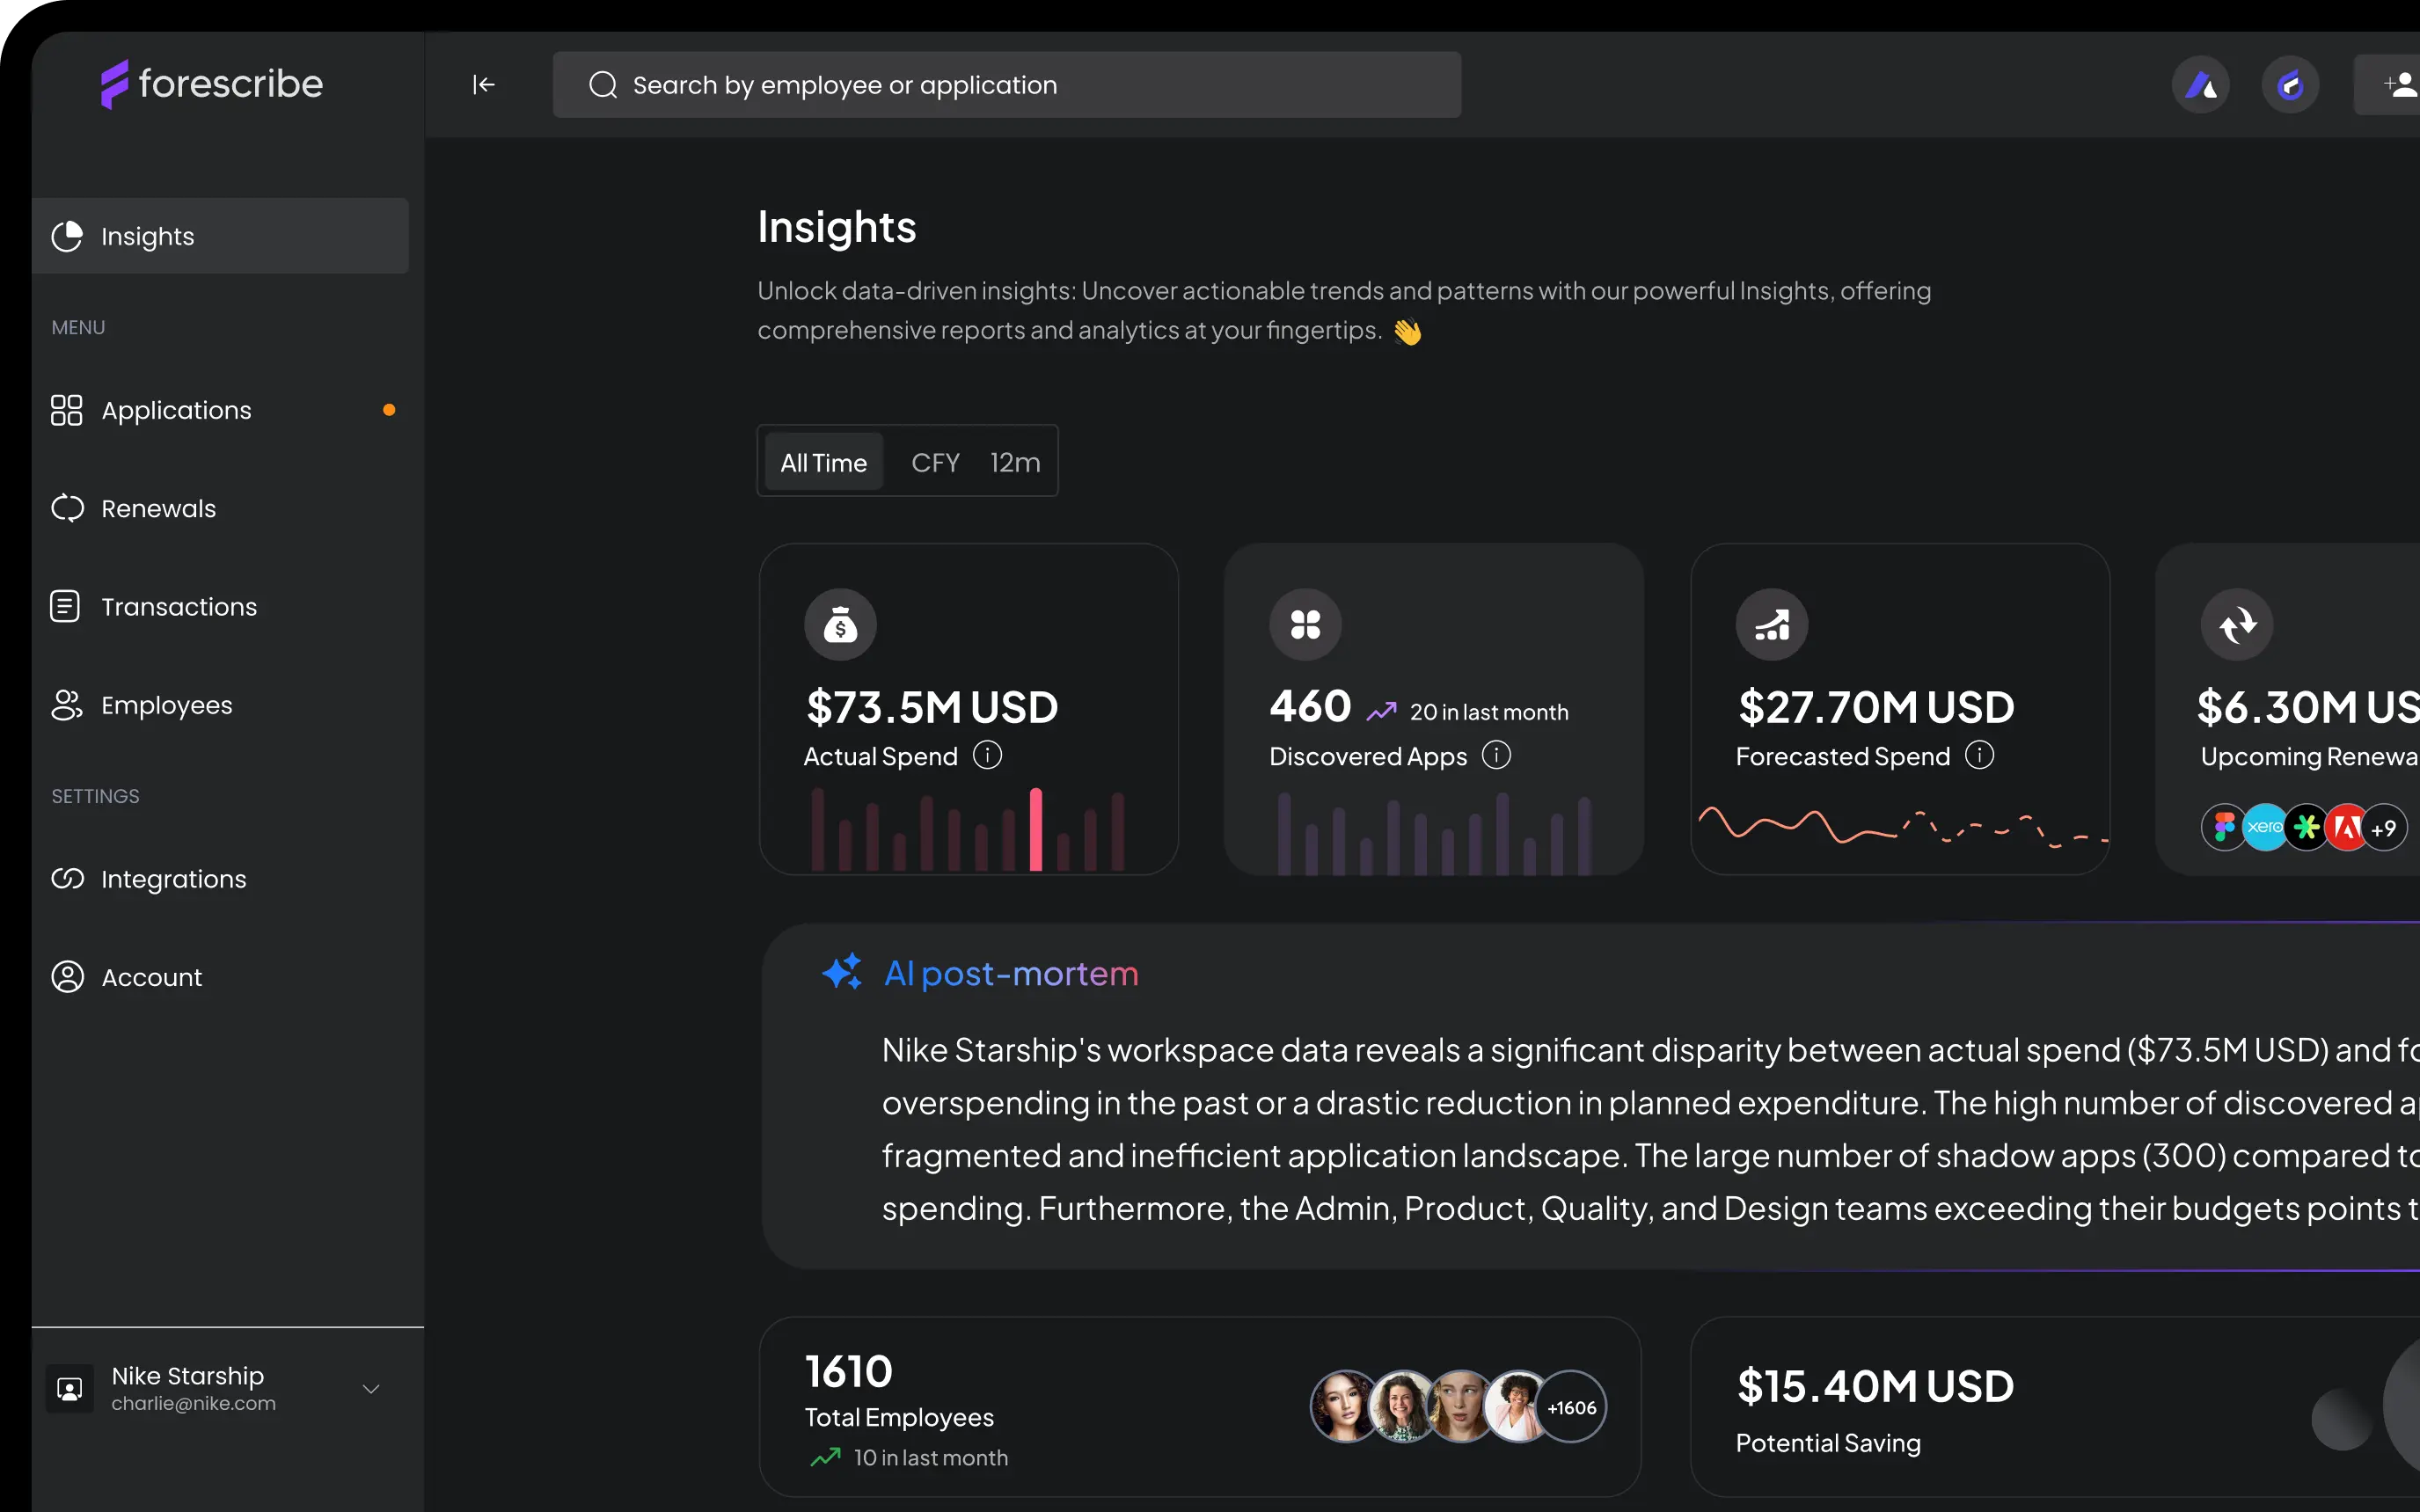
Task: Click the Figma app avatar under Upcoming Renewals
Action: 2224,827
